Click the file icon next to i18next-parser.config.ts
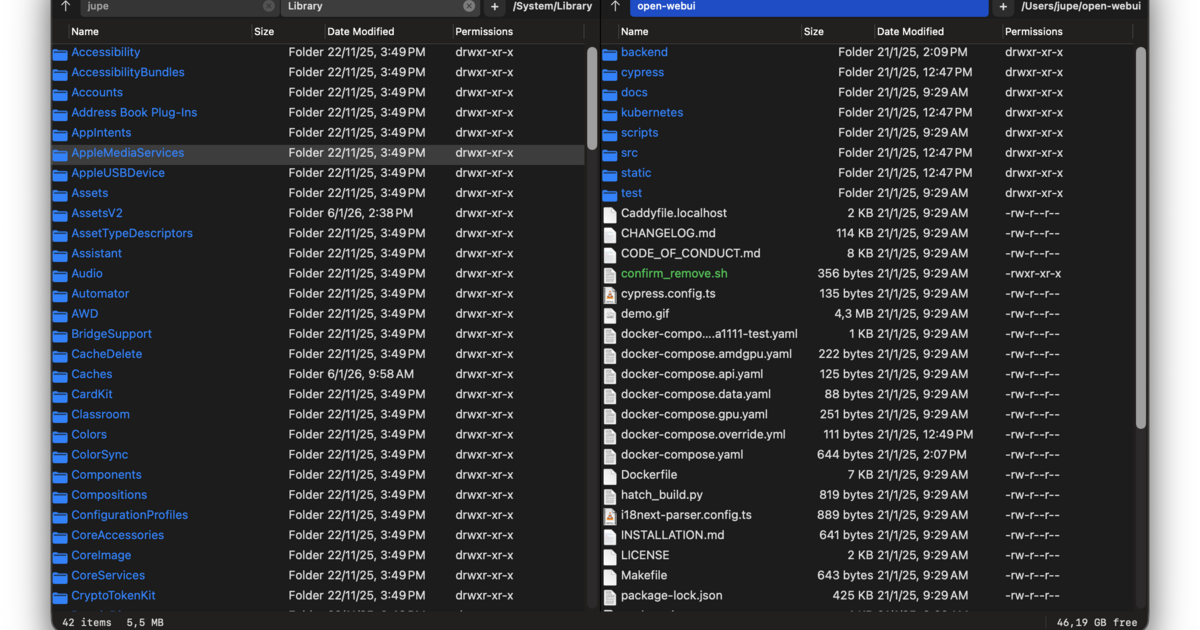 click(609, 514)
